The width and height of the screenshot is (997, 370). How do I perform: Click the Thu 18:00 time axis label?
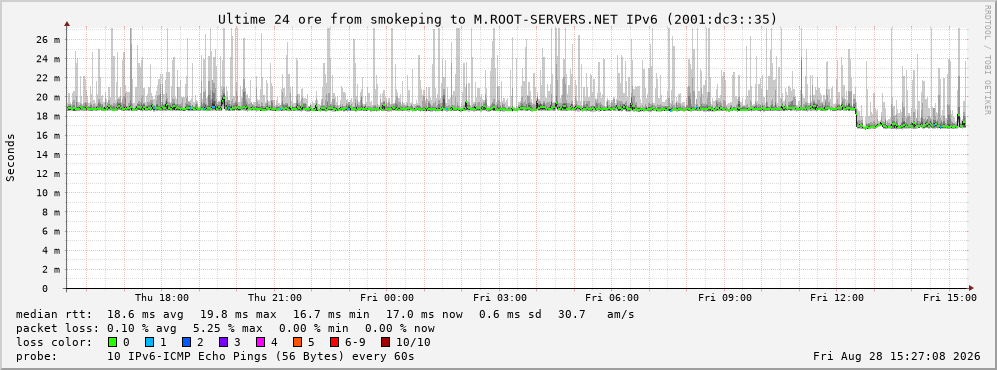[x=162, y=298]
